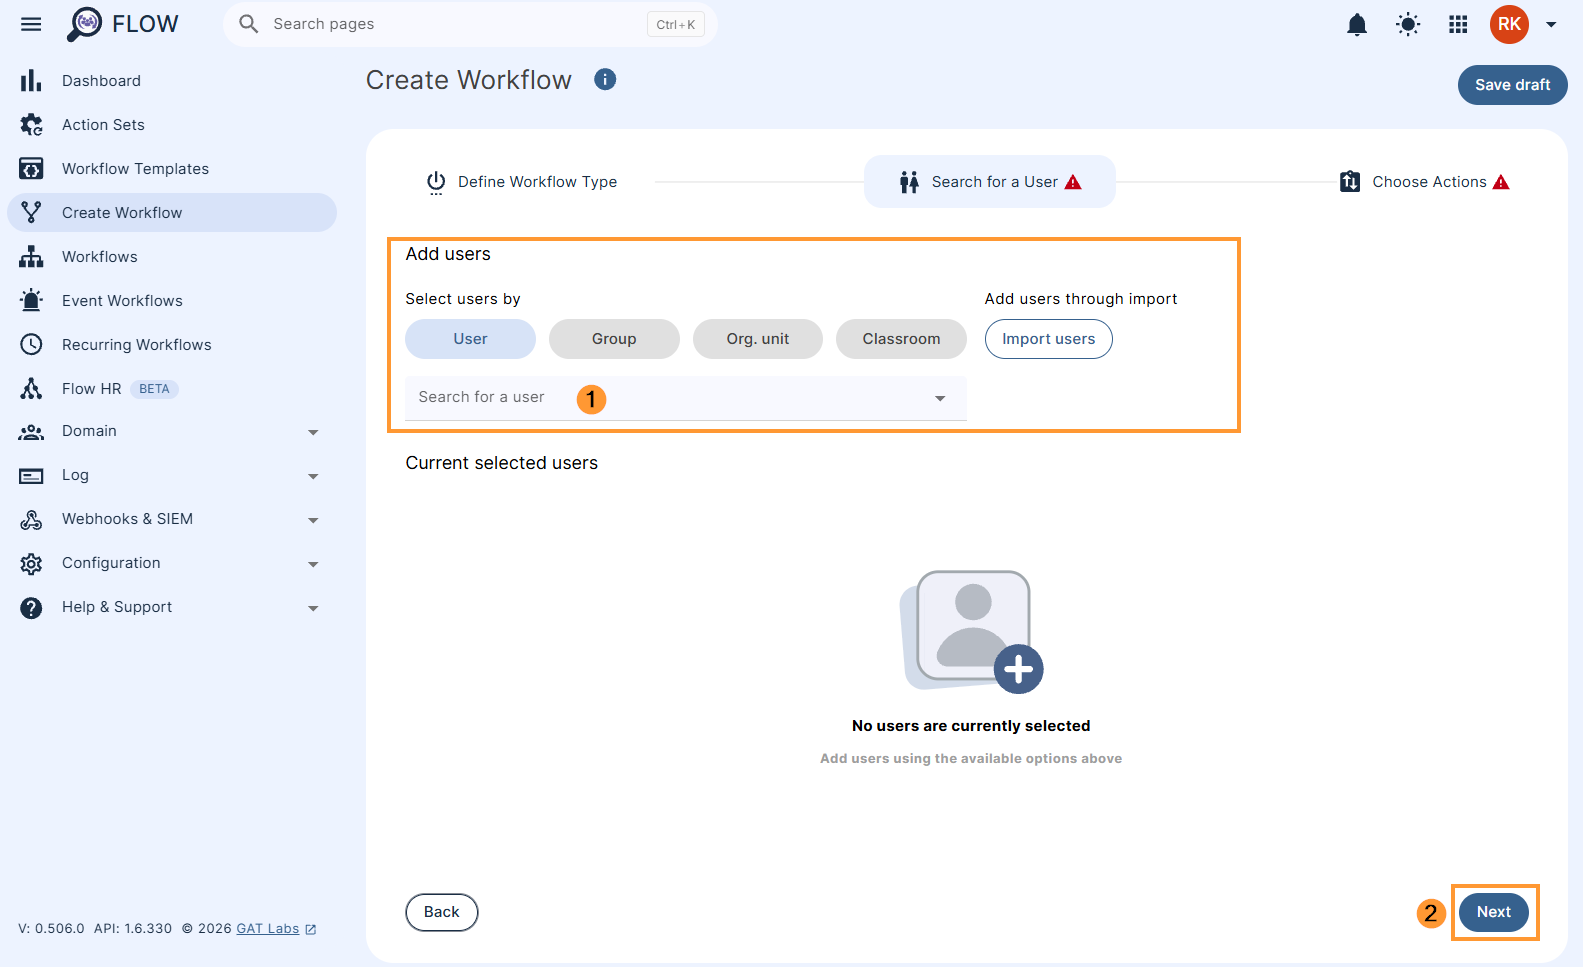Open the notifications bell
1583x967 pixels.
tap(1357, 25)
